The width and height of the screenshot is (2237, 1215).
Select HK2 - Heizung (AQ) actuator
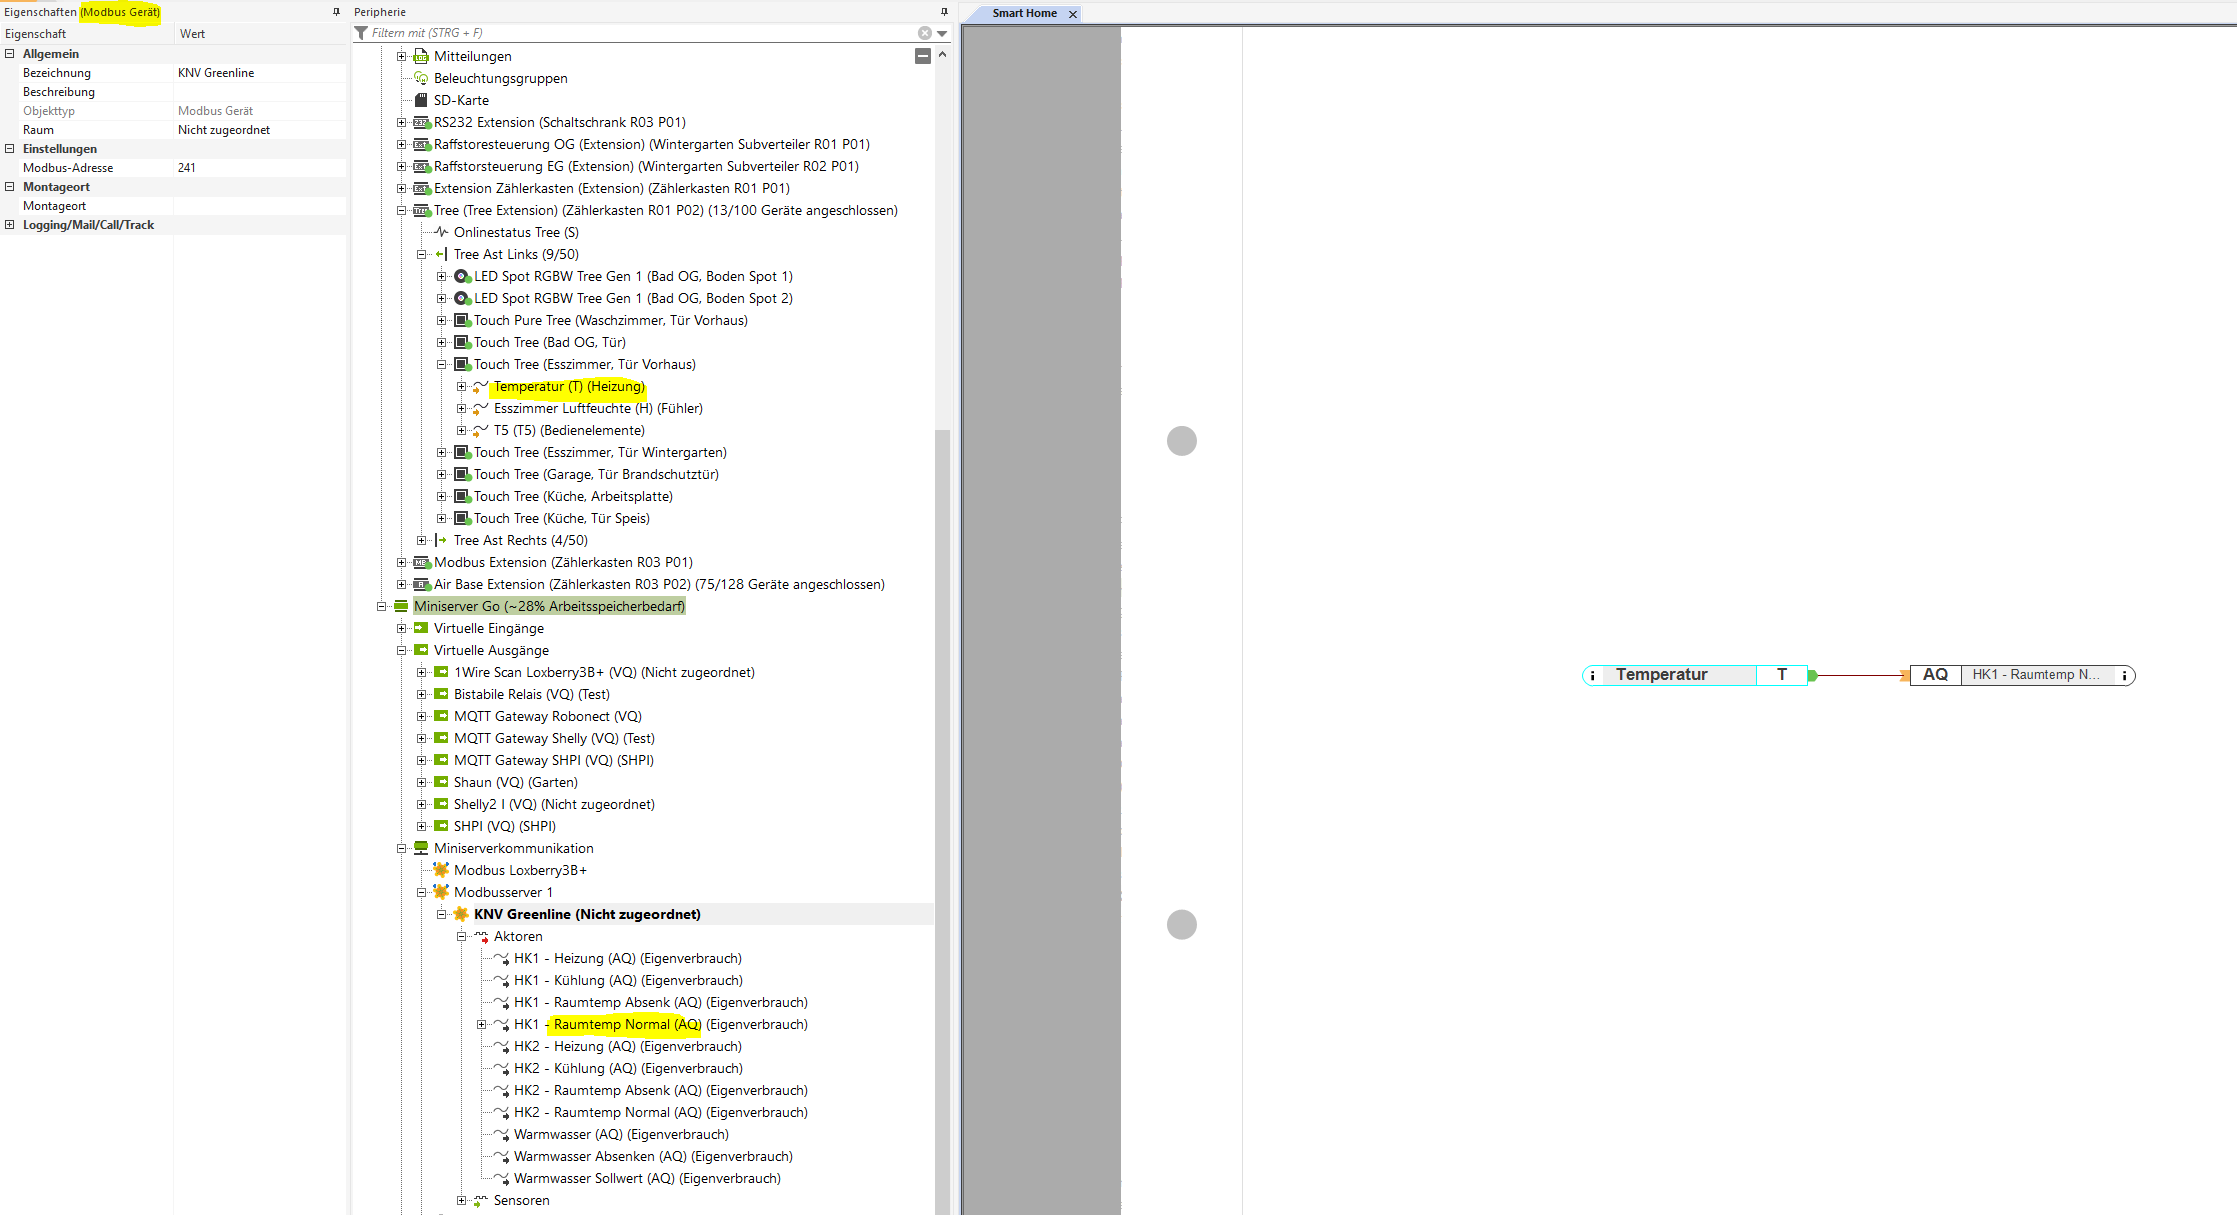627,1046
